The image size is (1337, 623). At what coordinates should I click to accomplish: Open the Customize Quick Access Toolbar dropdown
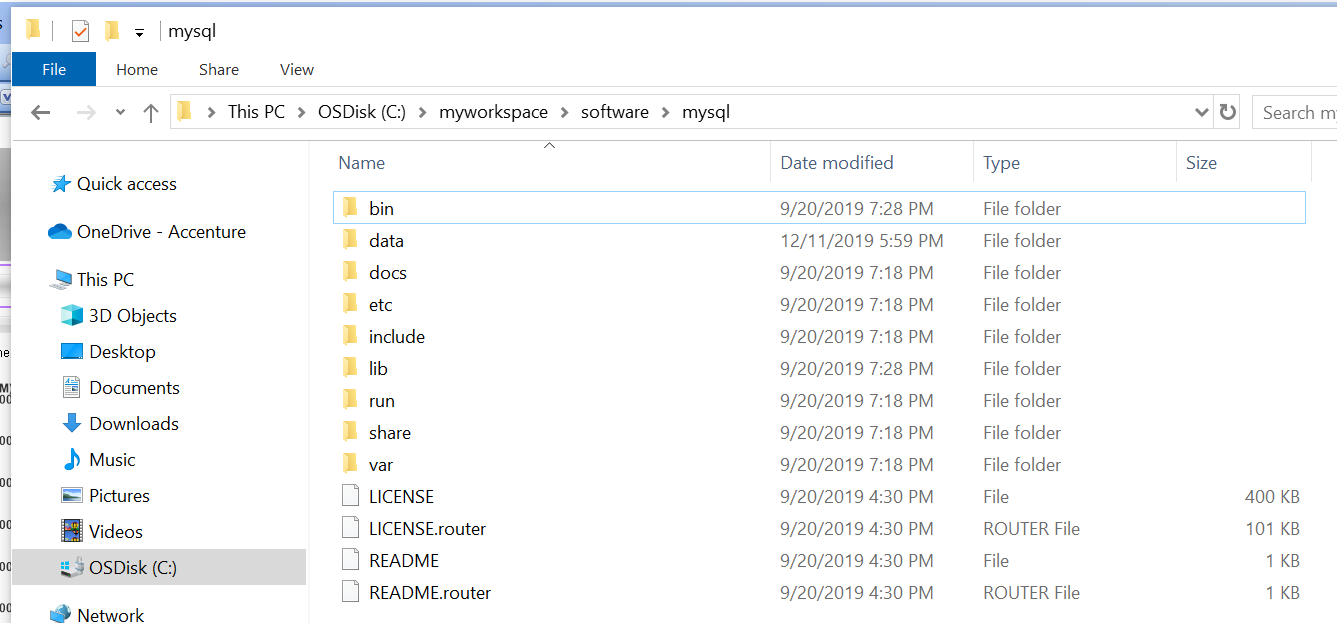(140, 33)
